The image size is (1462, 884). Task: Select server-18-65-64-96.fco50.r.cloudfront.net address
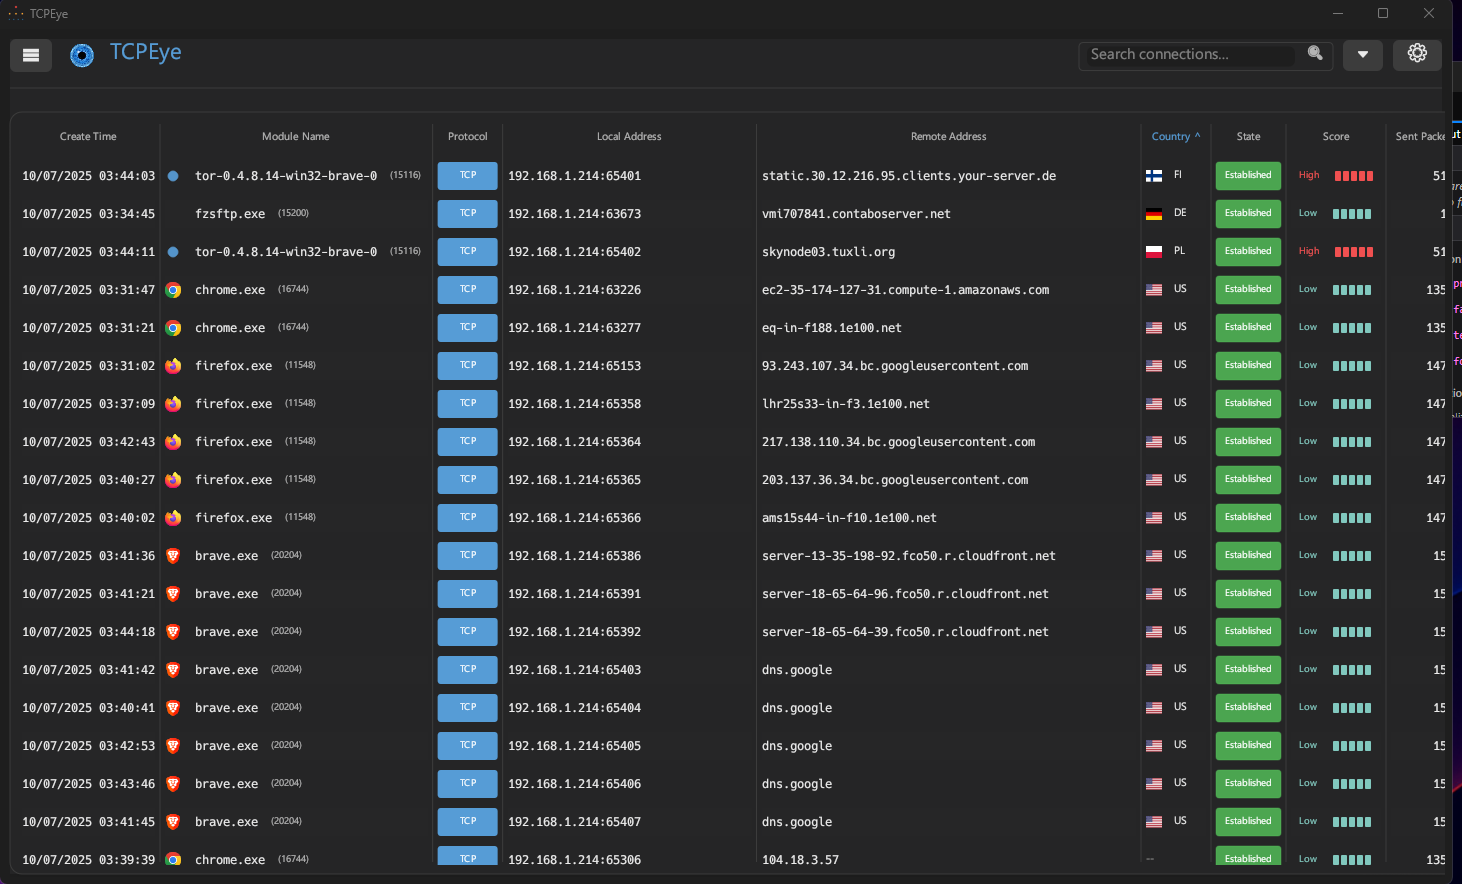905,594
